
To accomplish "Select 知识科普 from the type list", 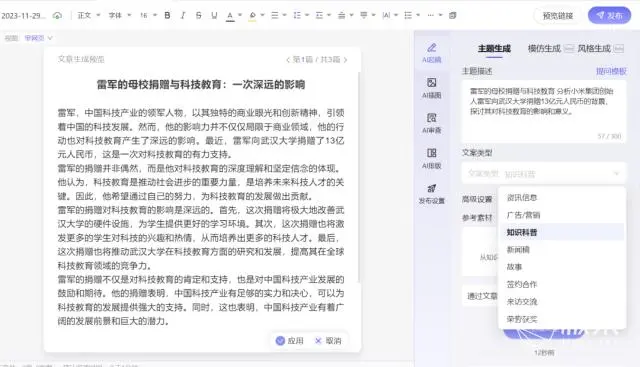I will click(x=562, y=232).
